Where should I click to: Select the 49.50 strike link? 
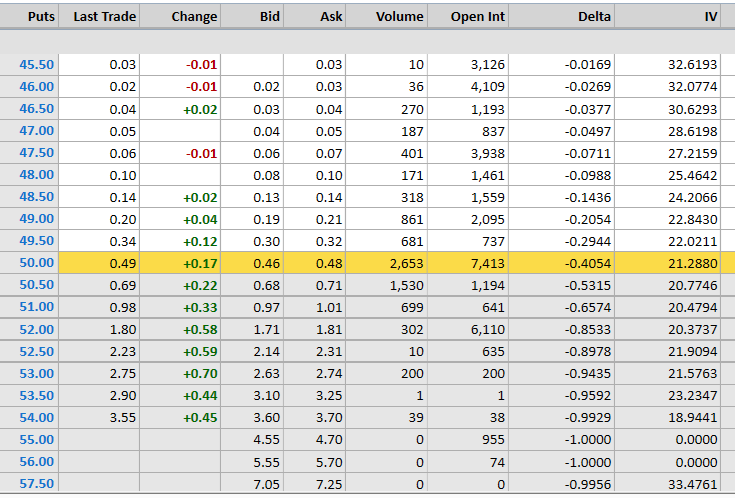[37, 241]
